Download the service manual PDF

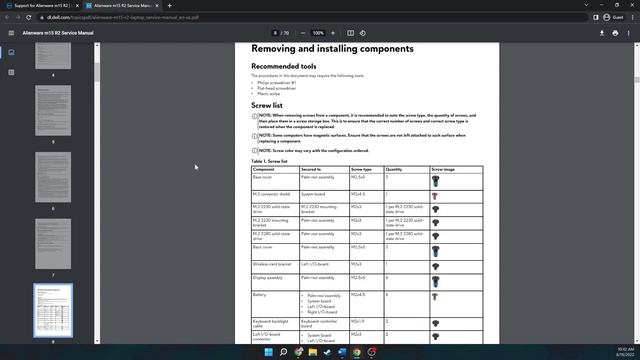(602, 33)
